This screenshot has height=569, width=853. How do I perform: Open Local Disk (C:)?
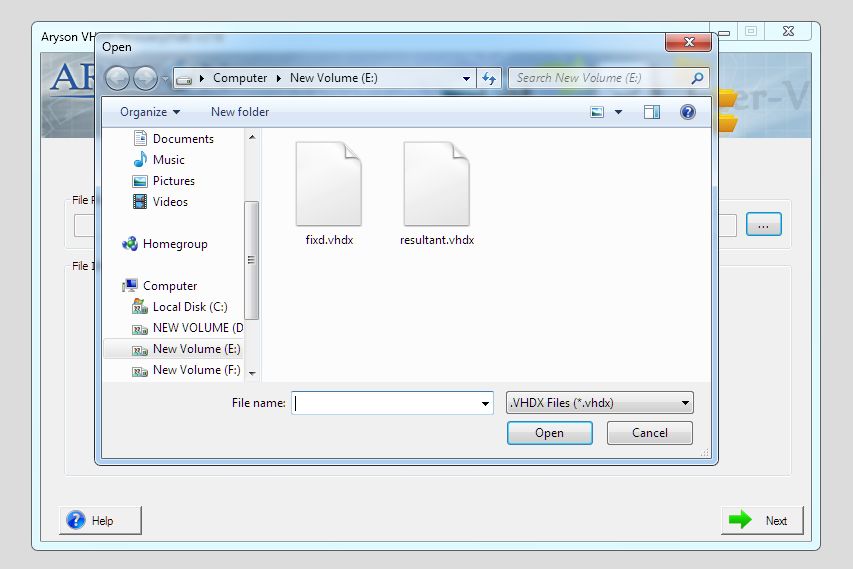pyautogui.click(x=180, y=307)
